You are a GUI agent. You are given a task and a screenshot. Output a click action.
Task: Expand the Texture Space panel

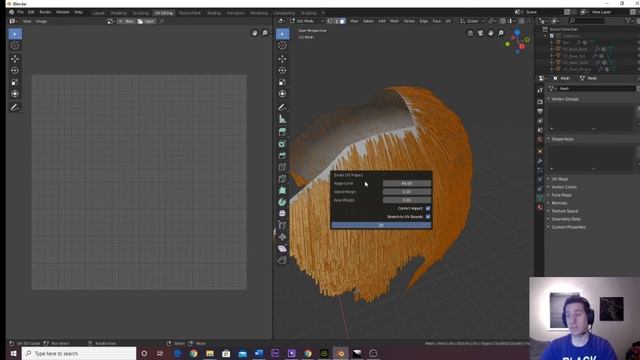(x=564, y=211)
